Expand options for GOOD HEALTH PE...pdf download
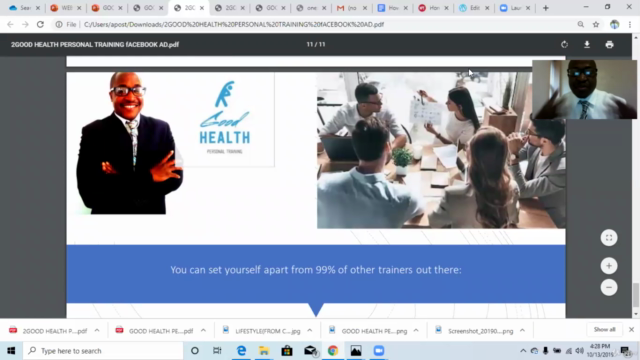The image size is (640, 360). [x=203, y=331]
